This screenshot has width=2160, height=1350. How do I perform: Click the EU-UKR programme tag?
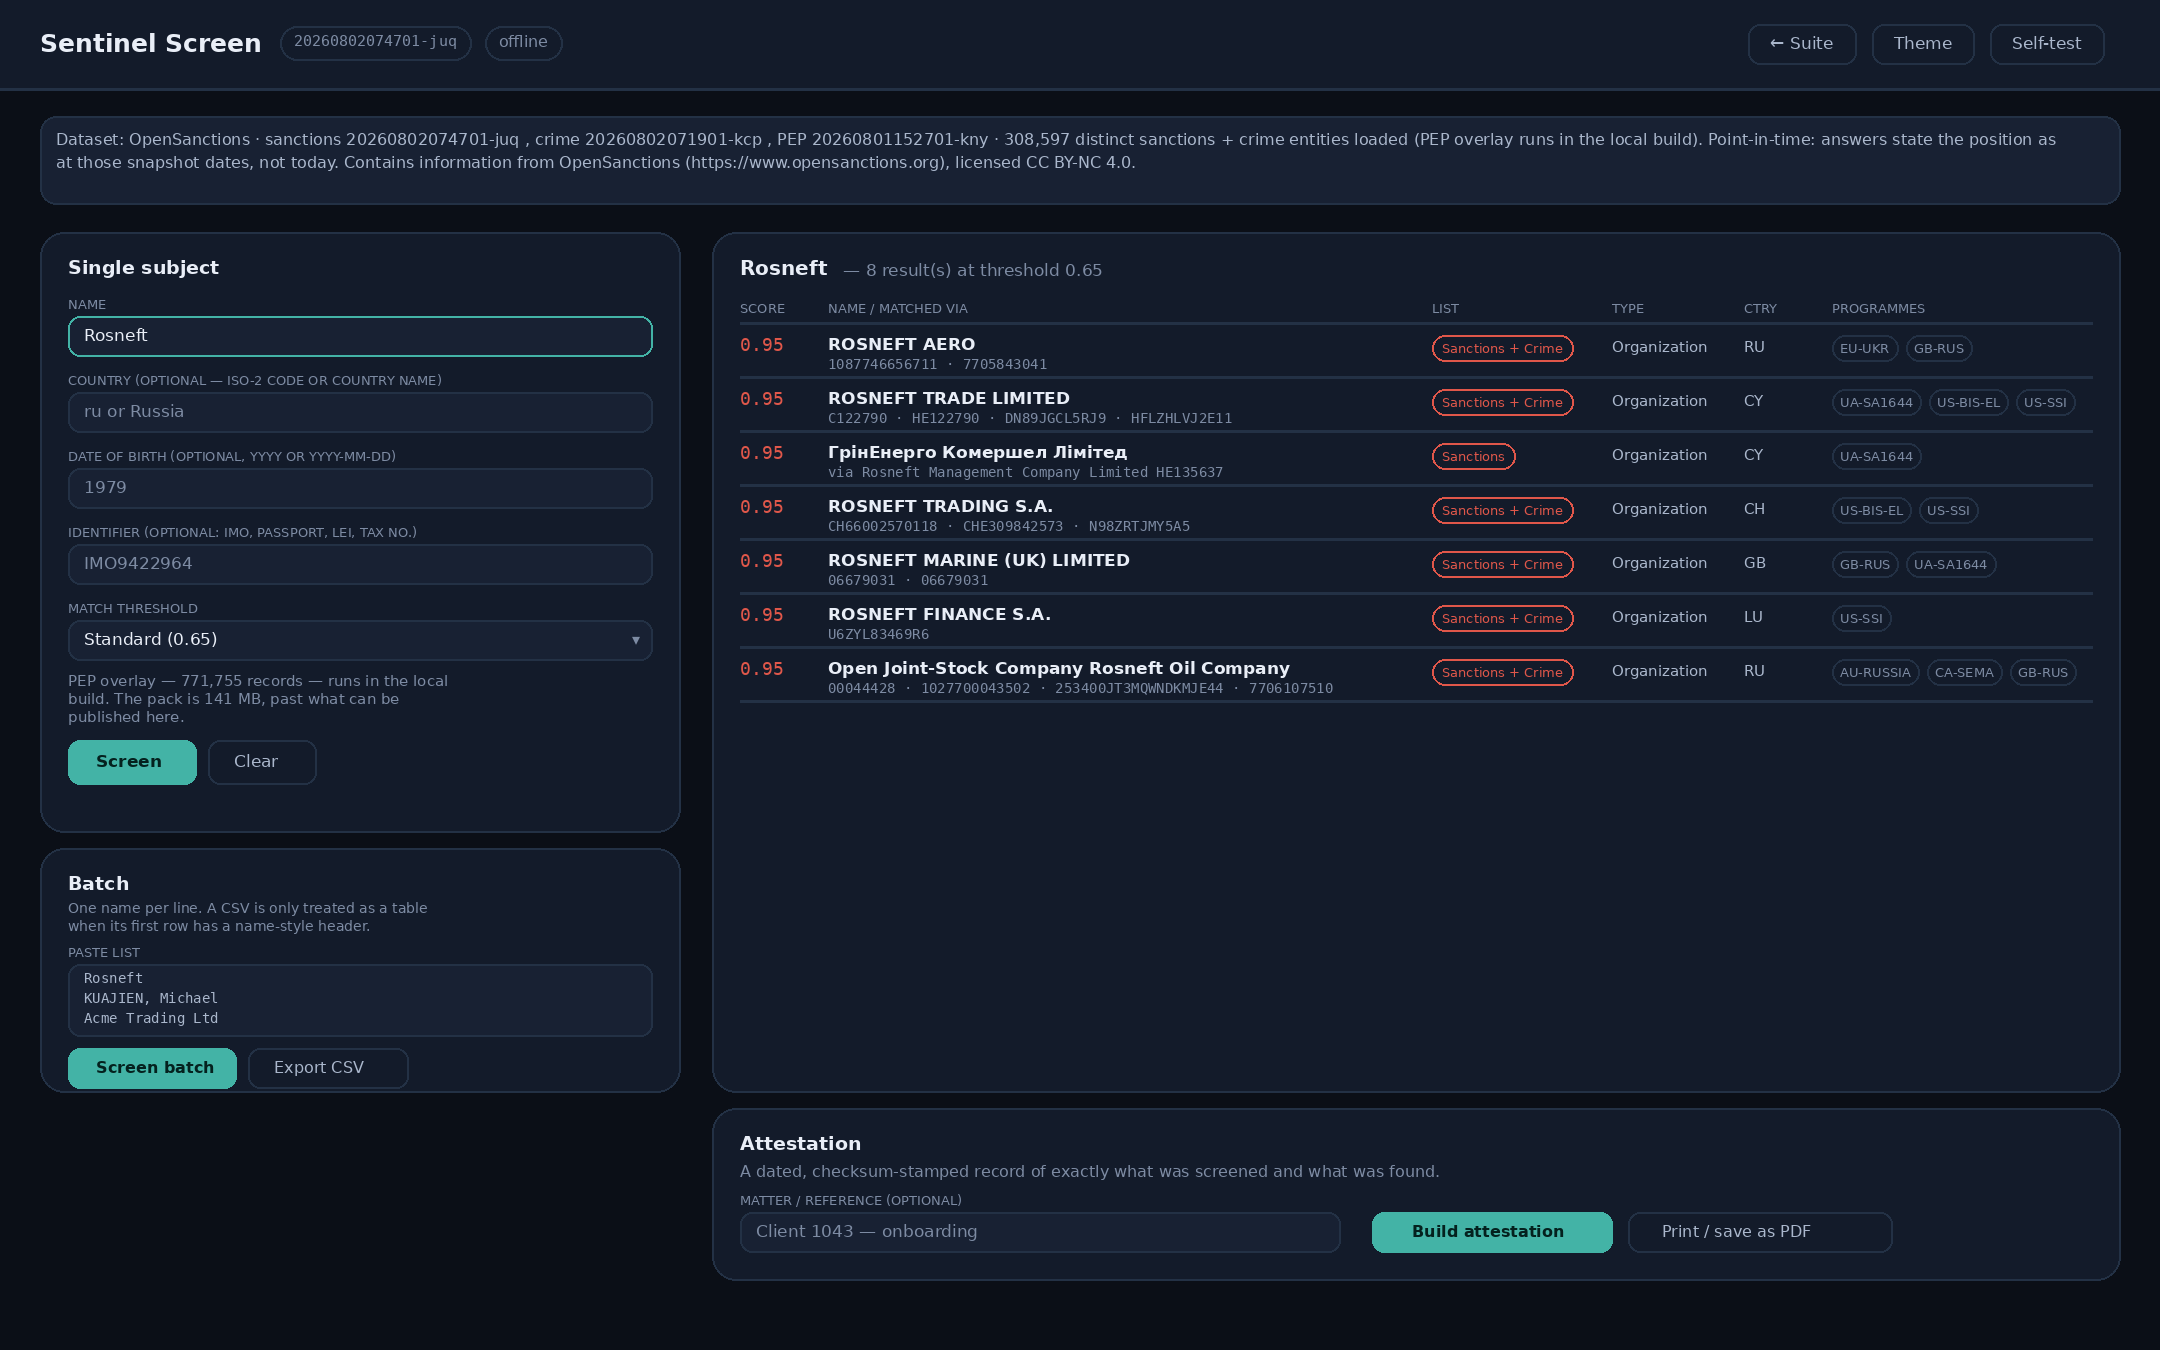click(x=1864, y=349)
